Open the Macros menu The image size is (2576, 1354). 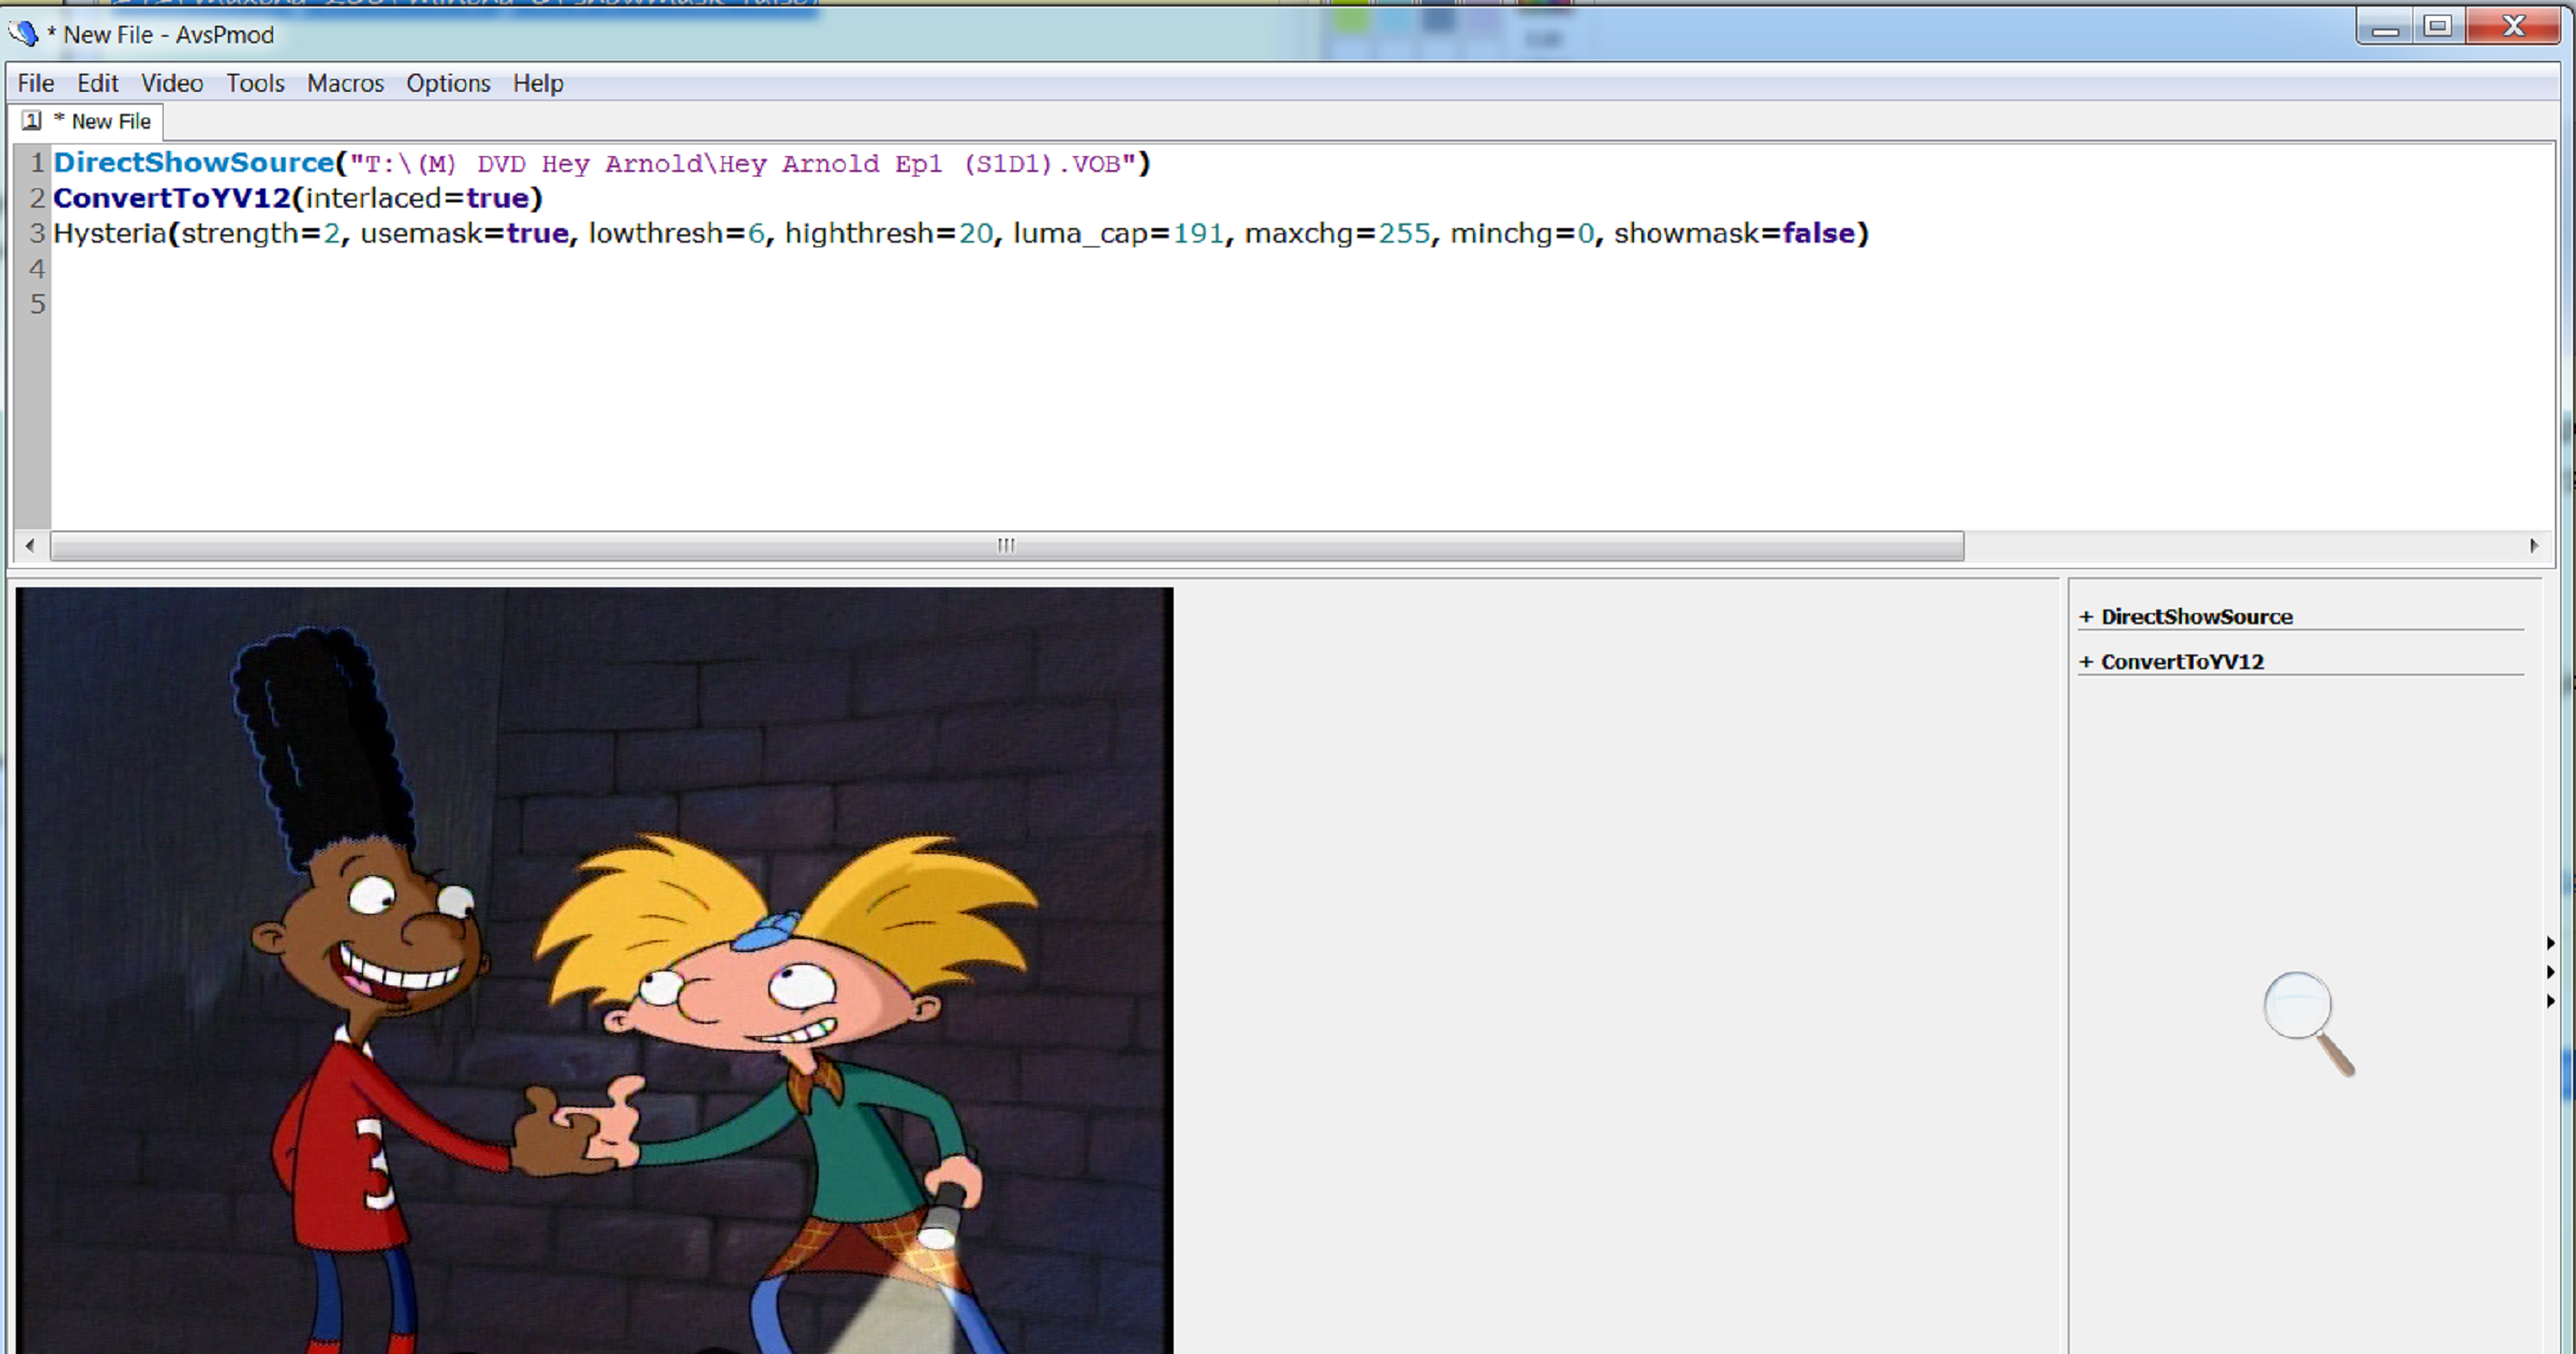345,83
